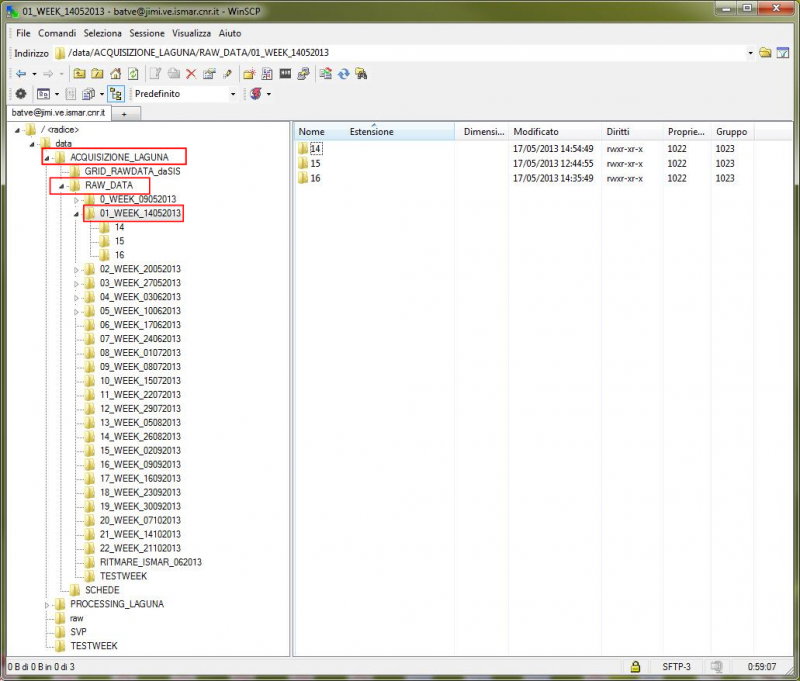Screen dimensions: 800x681
Task: Go to the root directory icon
Action: [x=97, y=74]
